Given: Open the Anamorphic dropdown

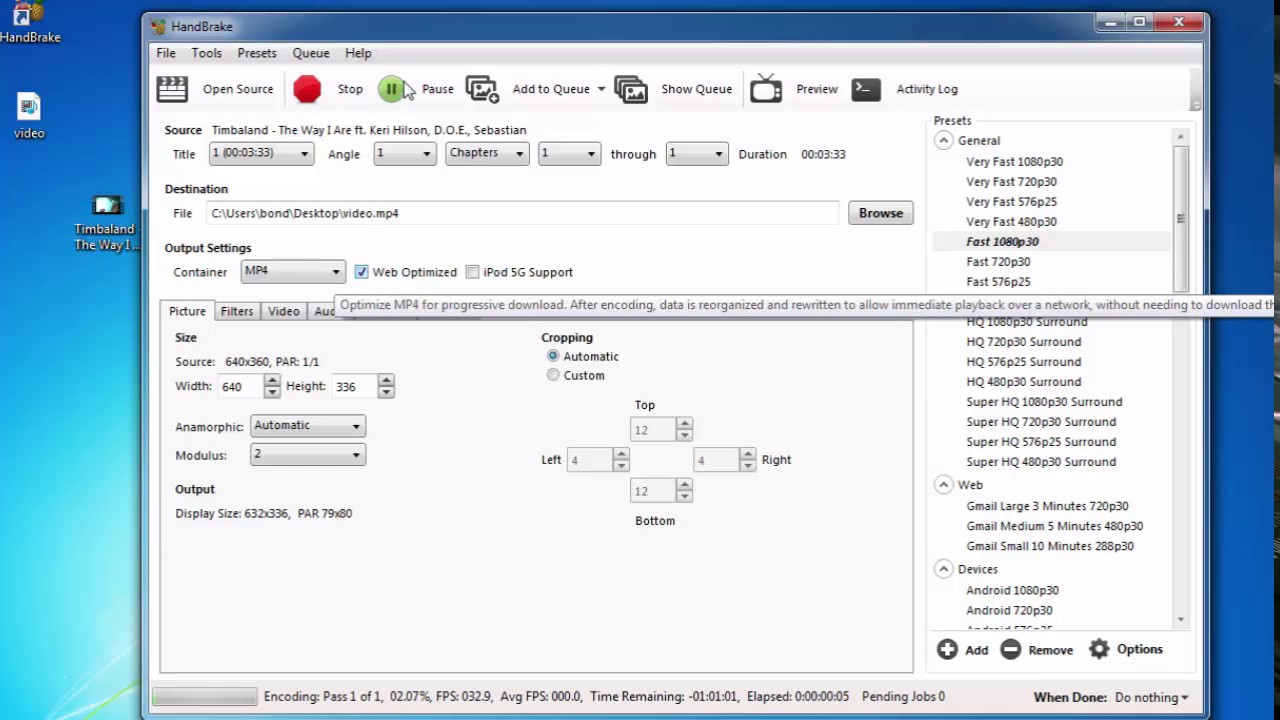Looking at the screenshot, I should [x=307, y=426].
